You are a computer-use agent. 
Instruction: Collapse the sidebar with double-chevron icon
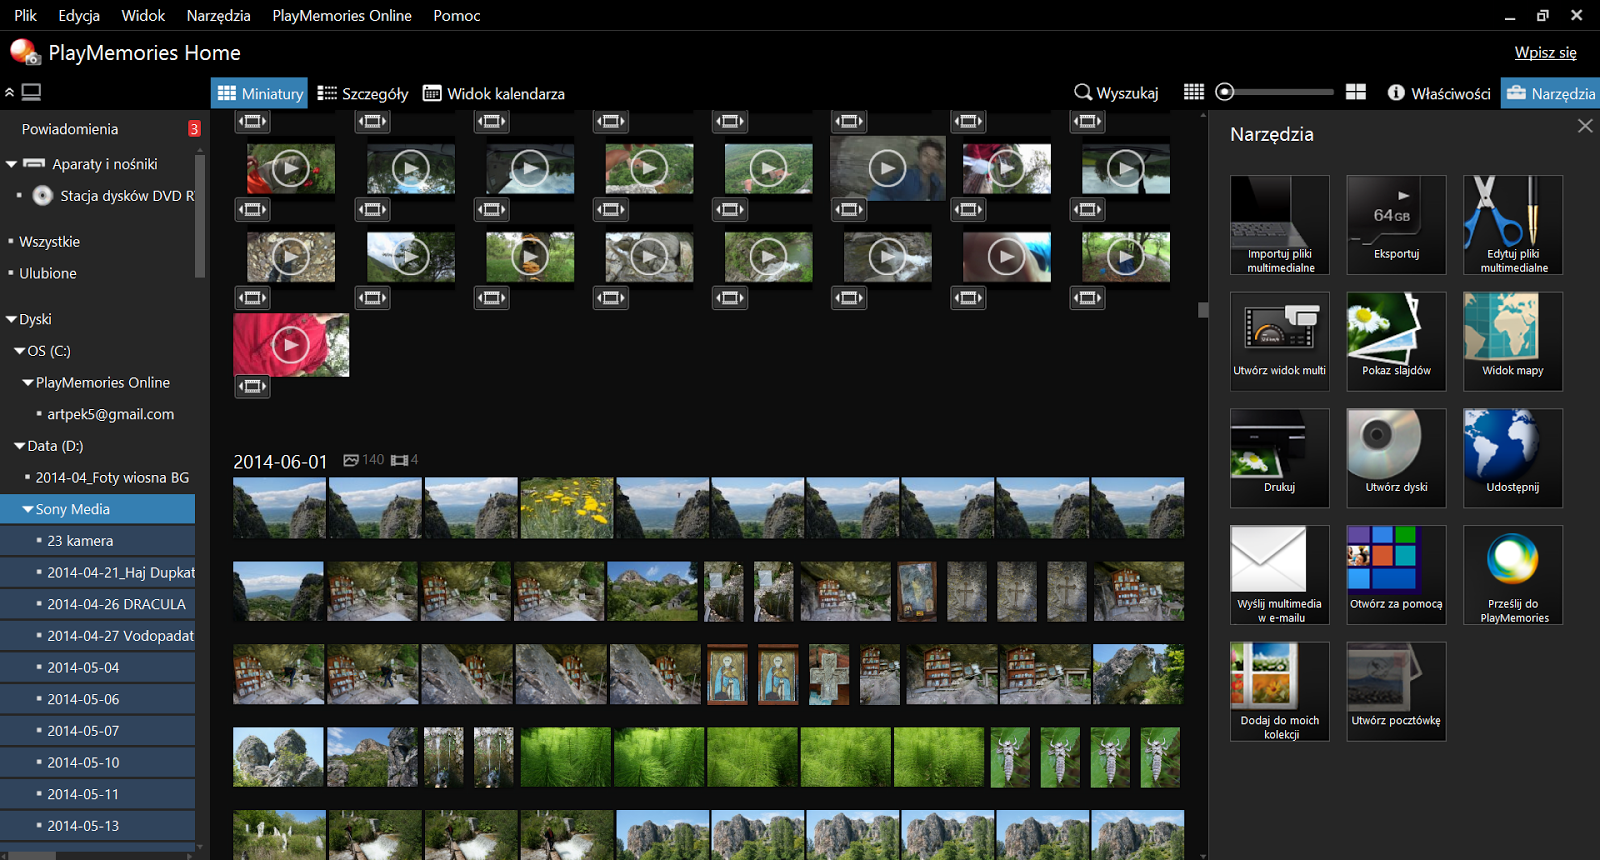[9, 92]
